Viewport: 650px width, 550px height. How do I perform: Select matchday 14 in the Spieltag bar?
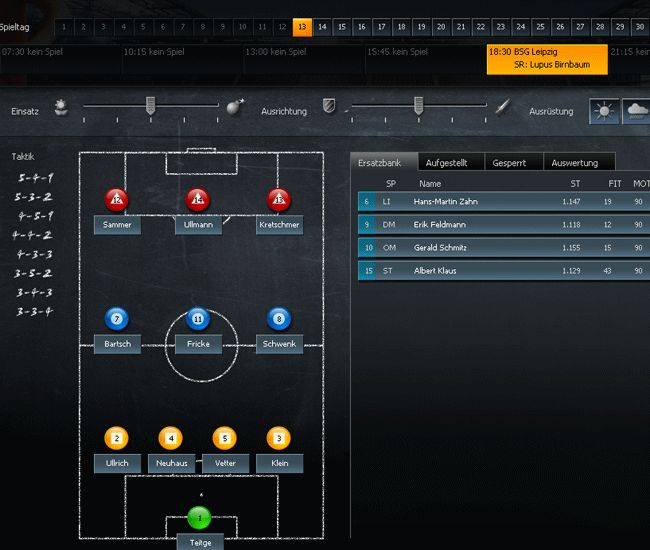point(322,27)
